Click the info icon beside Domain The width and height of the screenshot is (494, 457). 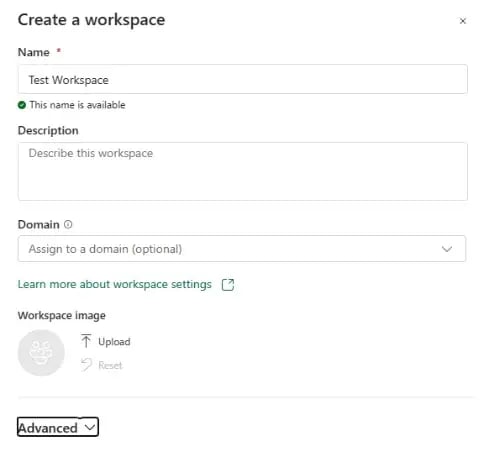tap(68, 224)
